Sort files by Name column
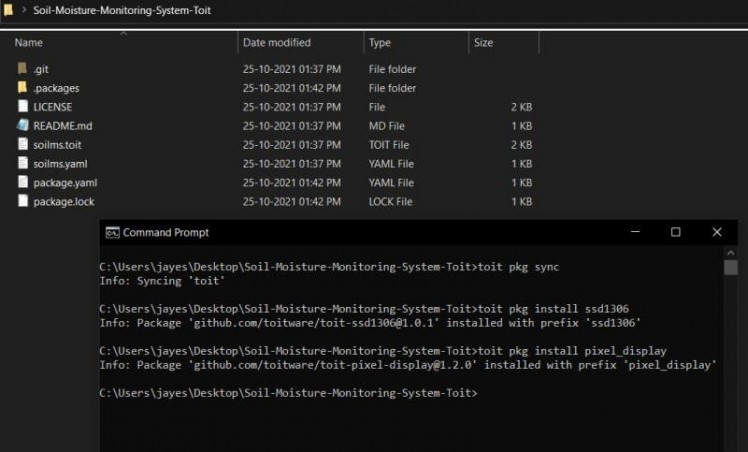The height and width of the screenshot is (452, 748). [30, 43]
